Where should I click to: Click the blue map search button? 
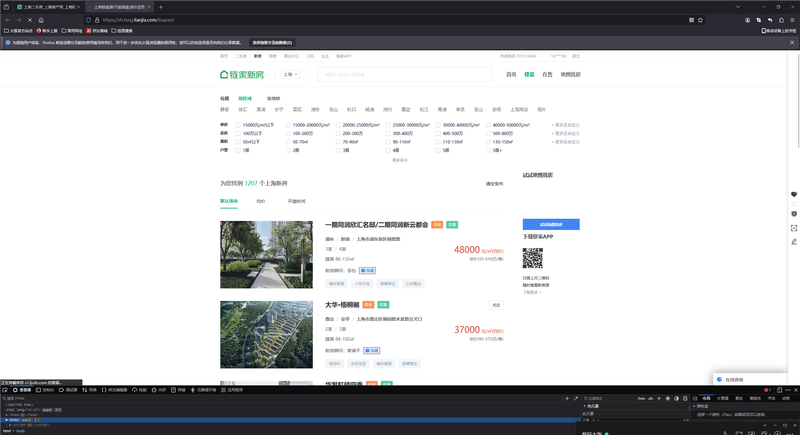pyautogui.click(x=551, y=224)
